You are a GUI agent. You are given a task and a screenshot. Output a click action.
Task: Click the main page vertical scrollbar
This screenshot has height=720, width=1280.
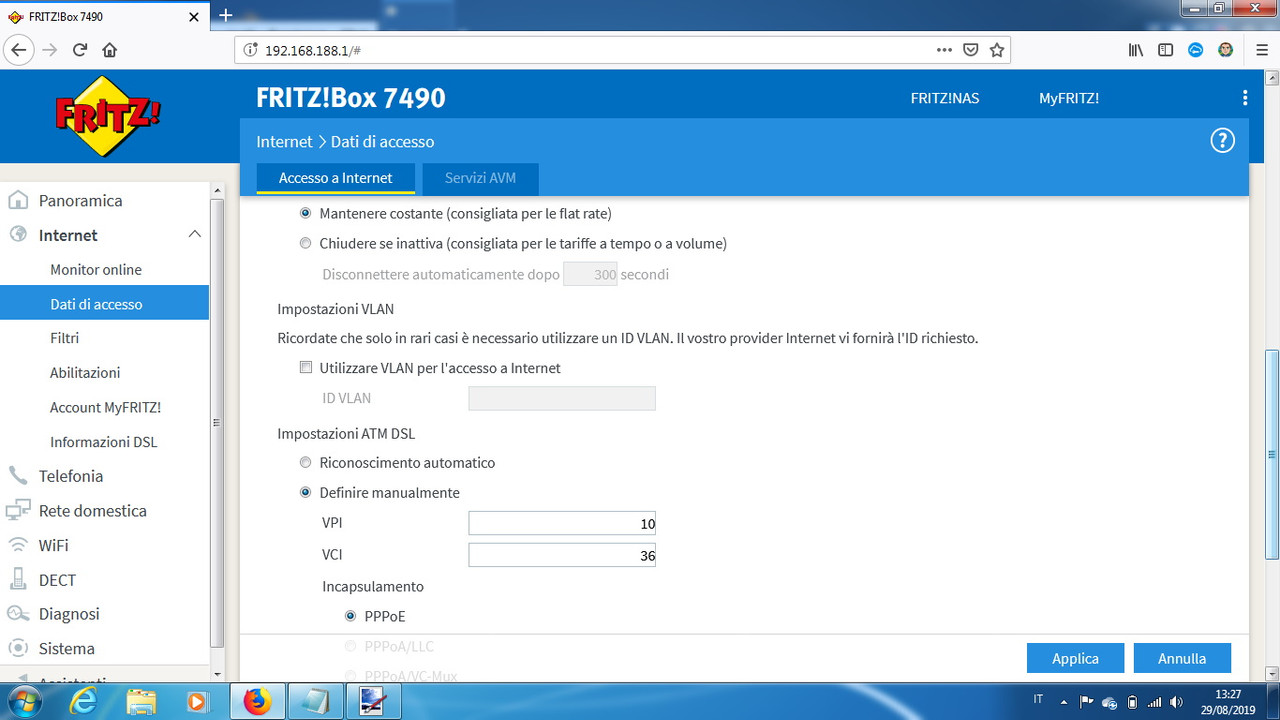pos(1272,454)
